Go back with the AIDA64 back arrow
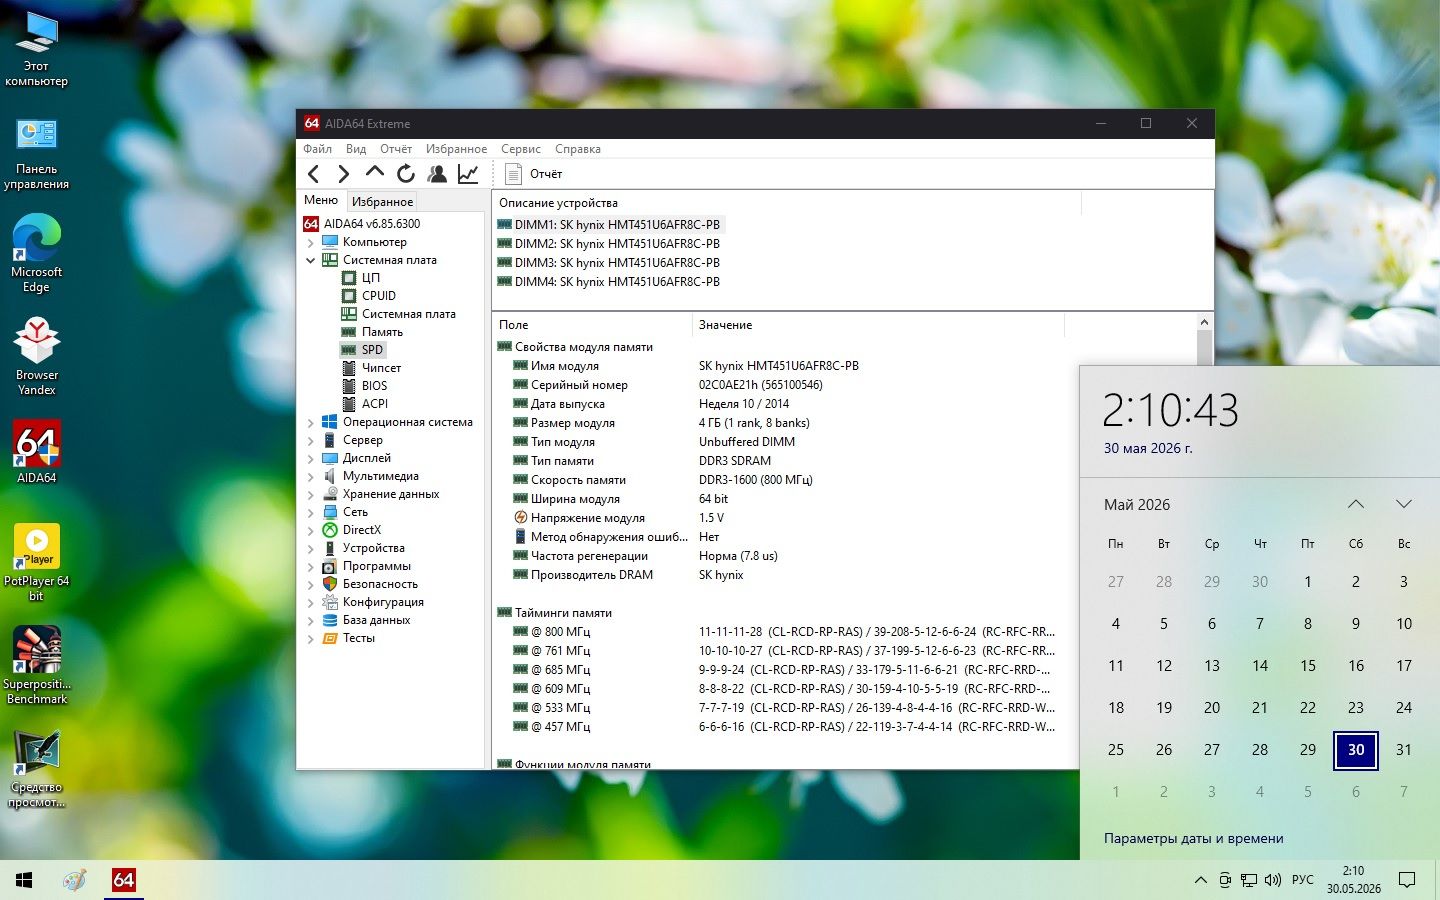This screenshot has width=1440, height=900. 313,174
